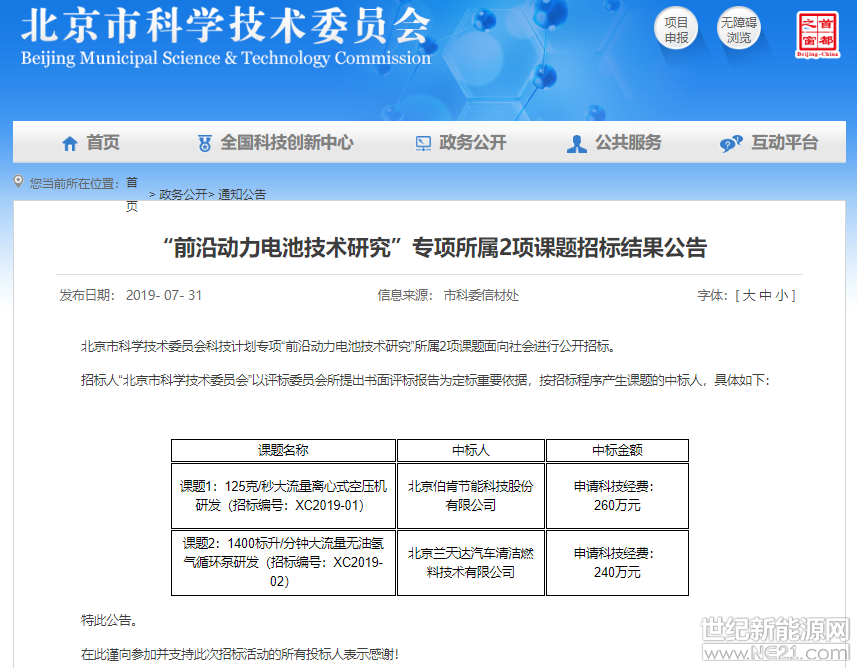Click the person icon beside 公共服务
Screen dimensions: 857x668
pyautogui.click(x=577, y=144)
